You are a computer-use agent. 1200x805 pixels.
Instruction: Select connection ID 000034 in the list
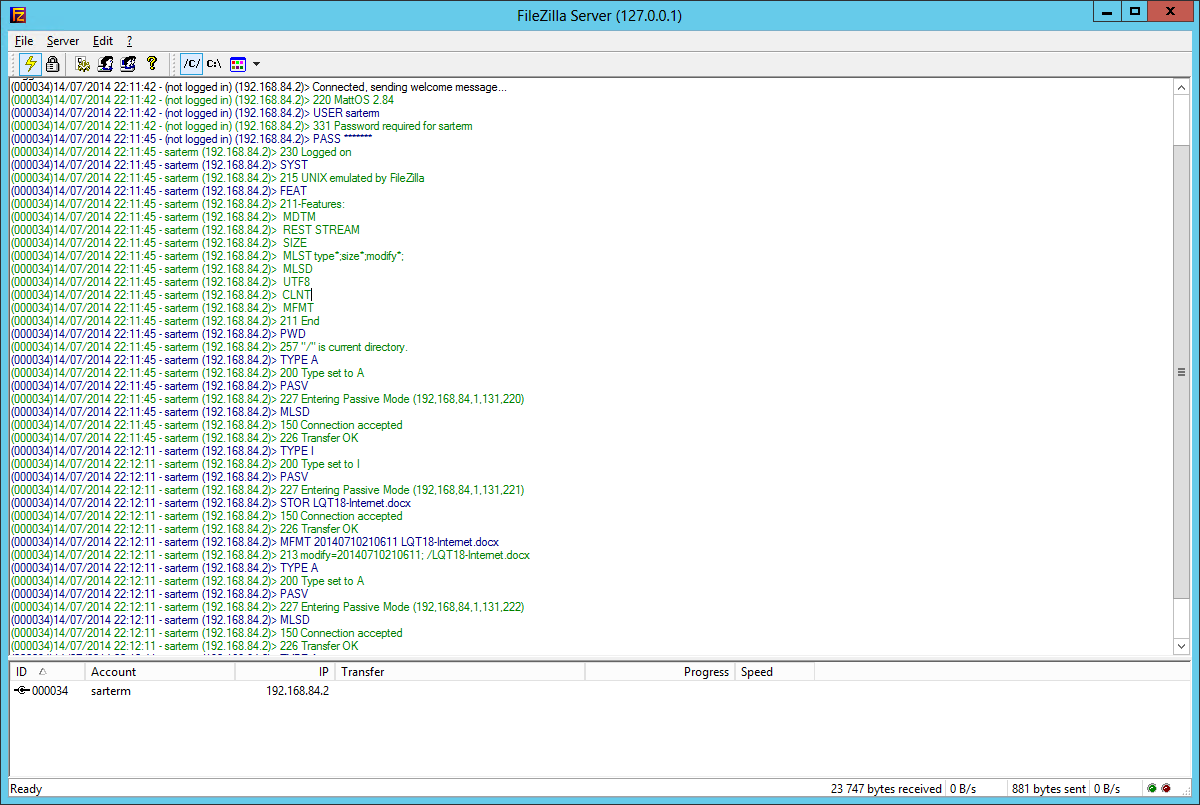50,691
